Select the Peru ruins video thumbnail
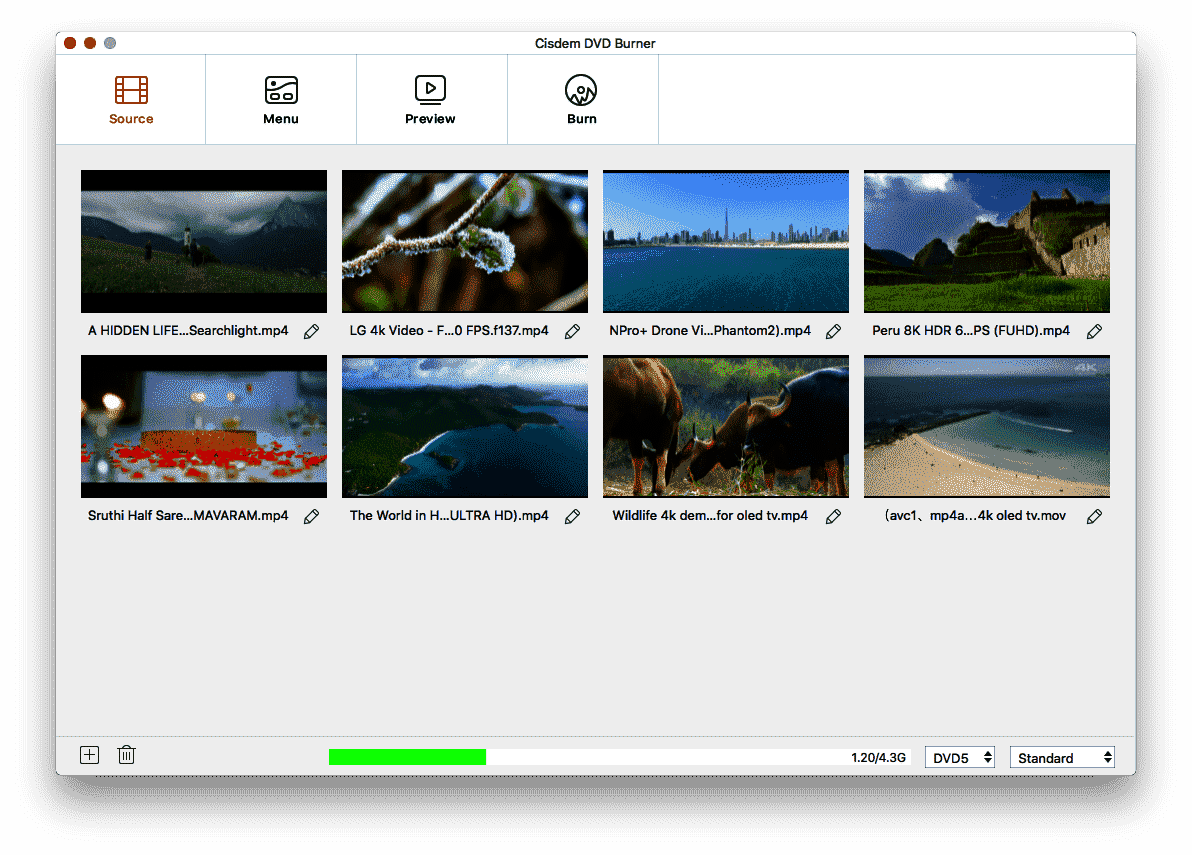Viewport: 1192px width, 855px height. [x=987, y=242]
